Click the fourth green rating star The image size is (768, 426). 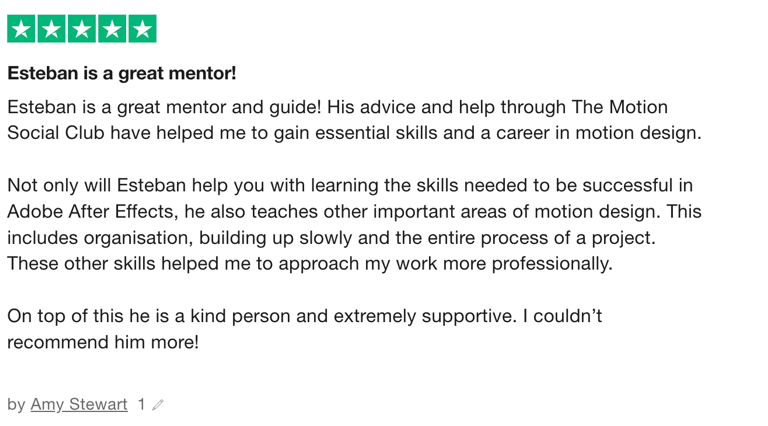click(x=112, y=29)
